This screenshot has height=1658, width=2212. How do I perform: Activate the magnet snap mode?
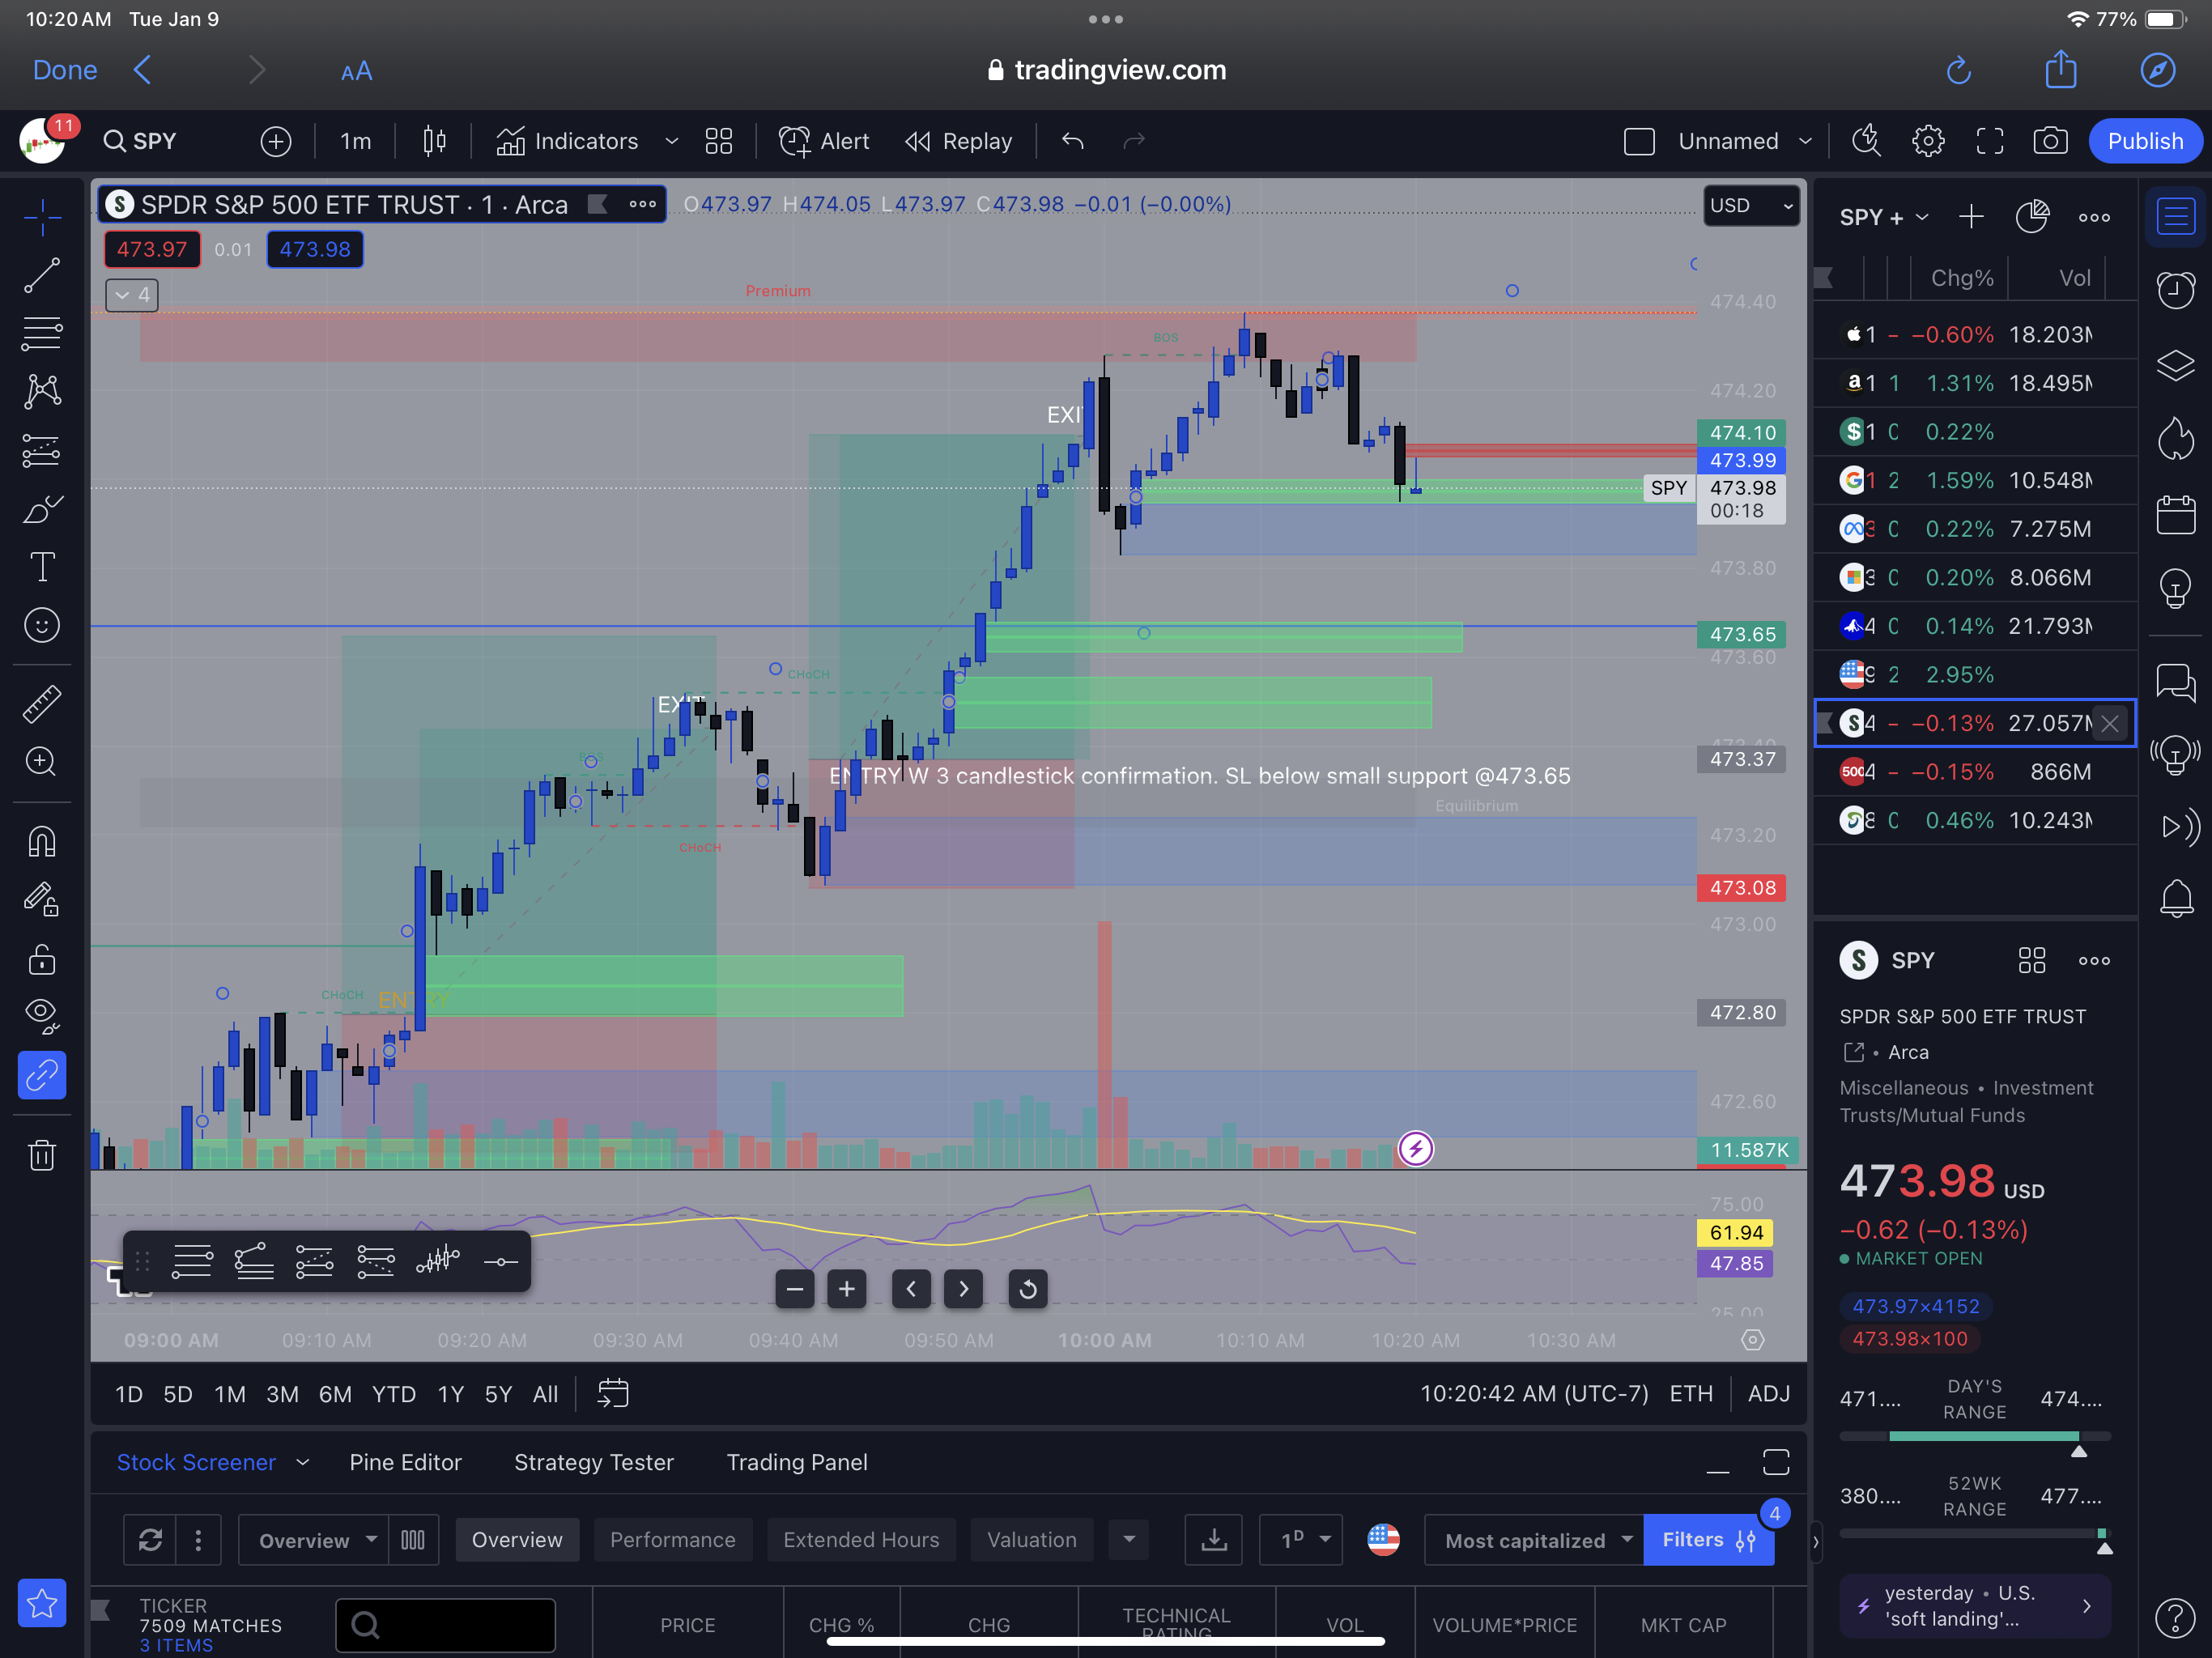coord(42,842)
